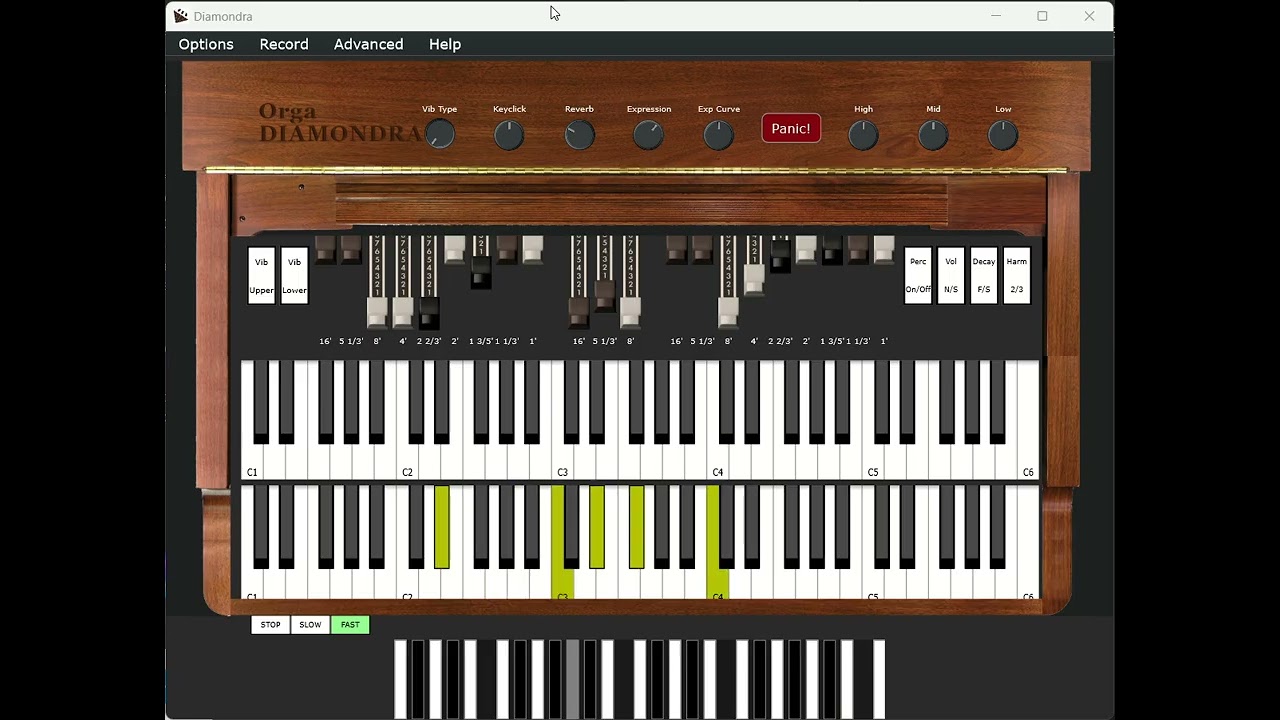Click the Diamondra app icon in the title bar

pos(180,16)
